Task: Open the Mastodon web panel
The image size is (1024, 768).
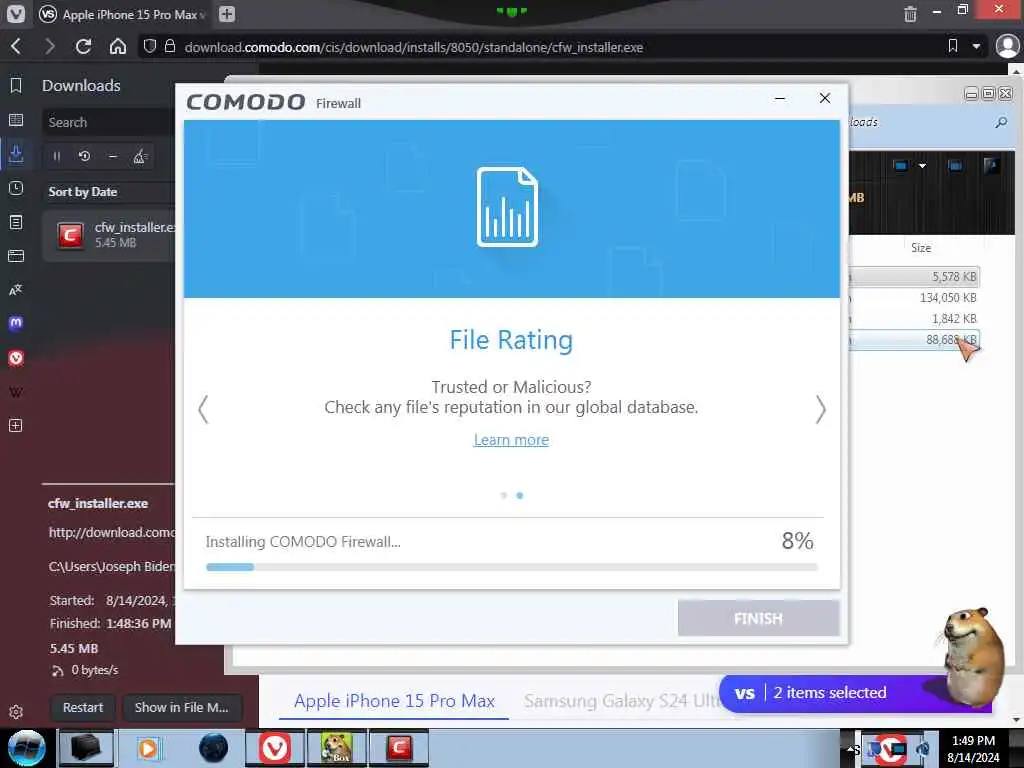Action: pos(16,323)
